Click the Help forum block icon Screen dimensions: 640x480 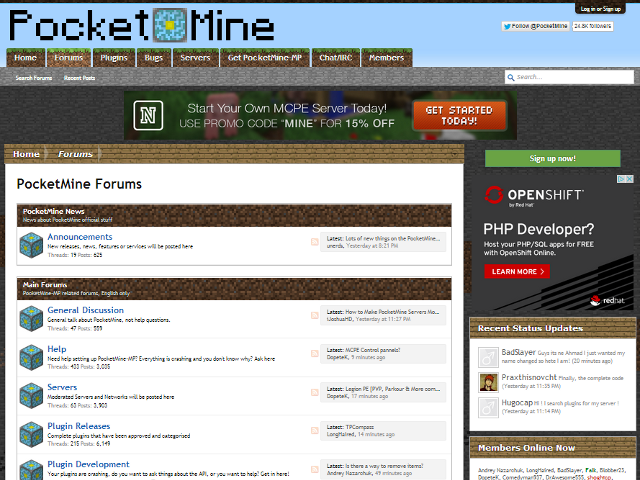tap(31, 356)
